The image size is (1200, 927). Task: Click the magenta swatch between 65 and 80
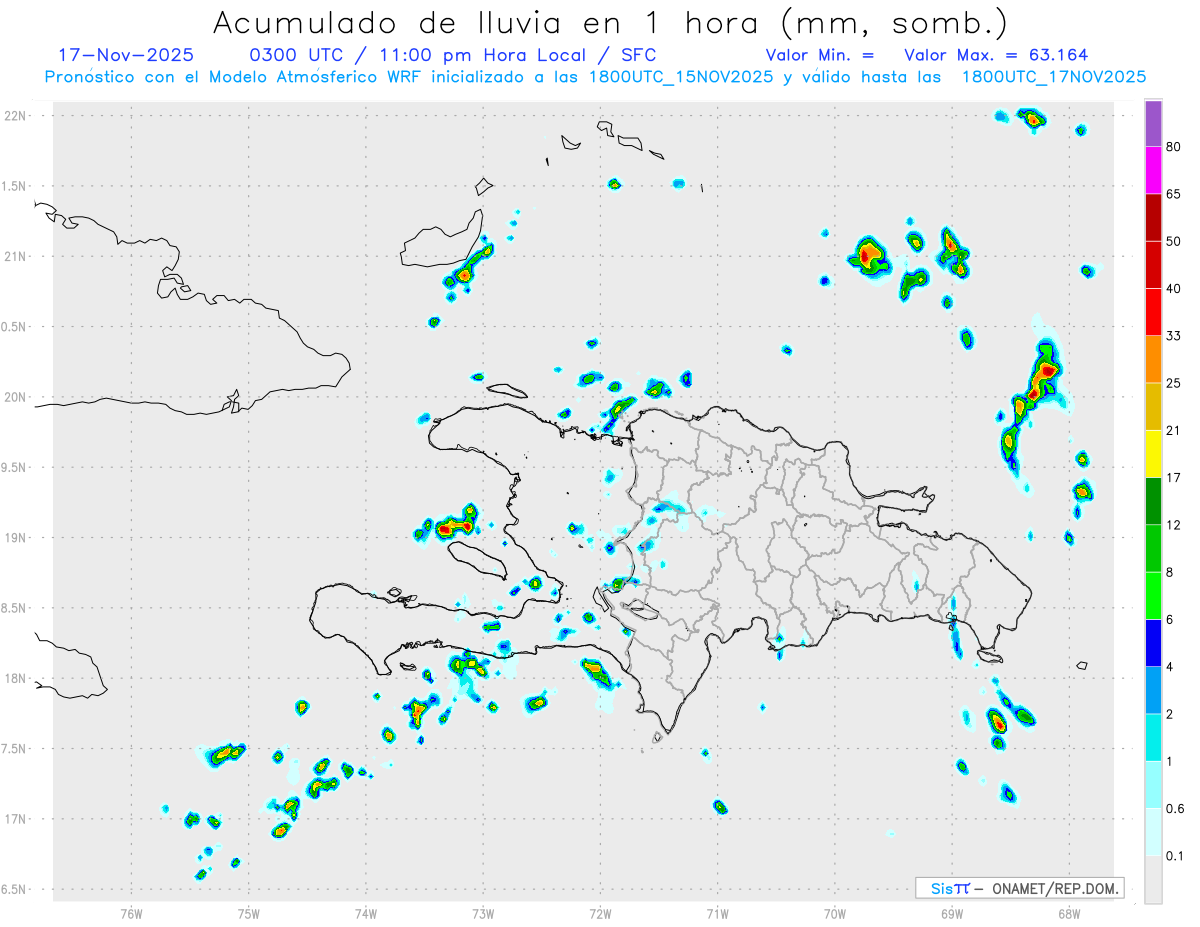(1153, 170)
